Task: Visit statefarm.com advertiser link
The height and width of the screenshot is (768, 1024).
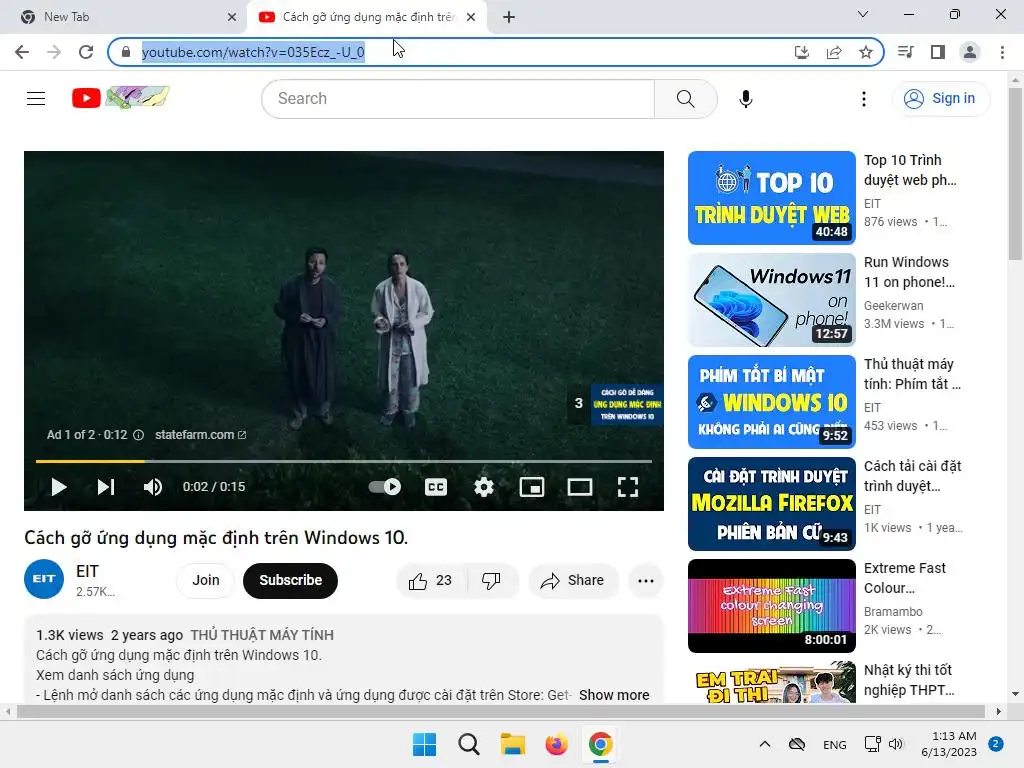Action: [200, 435]
